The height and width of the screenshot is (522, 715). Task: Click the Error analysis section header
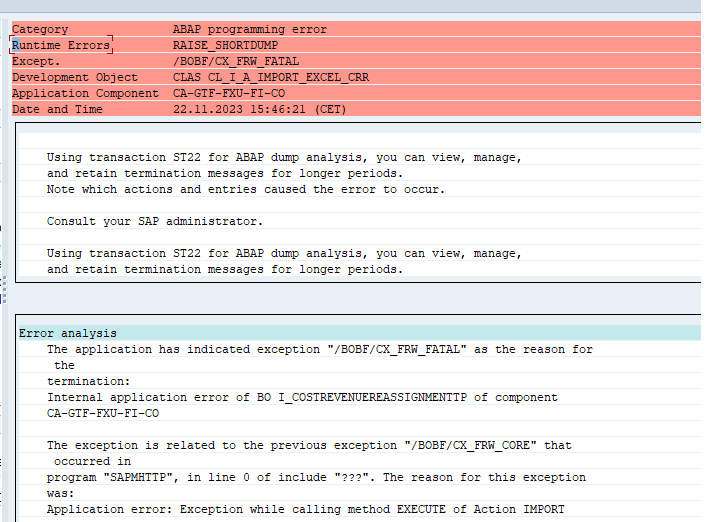[67, 333]
